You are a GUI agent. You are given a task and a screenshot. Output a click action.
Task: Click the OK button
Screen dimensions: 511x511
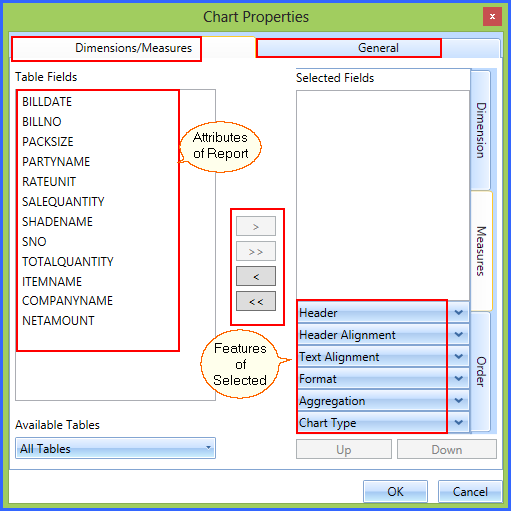coord(395,491)
